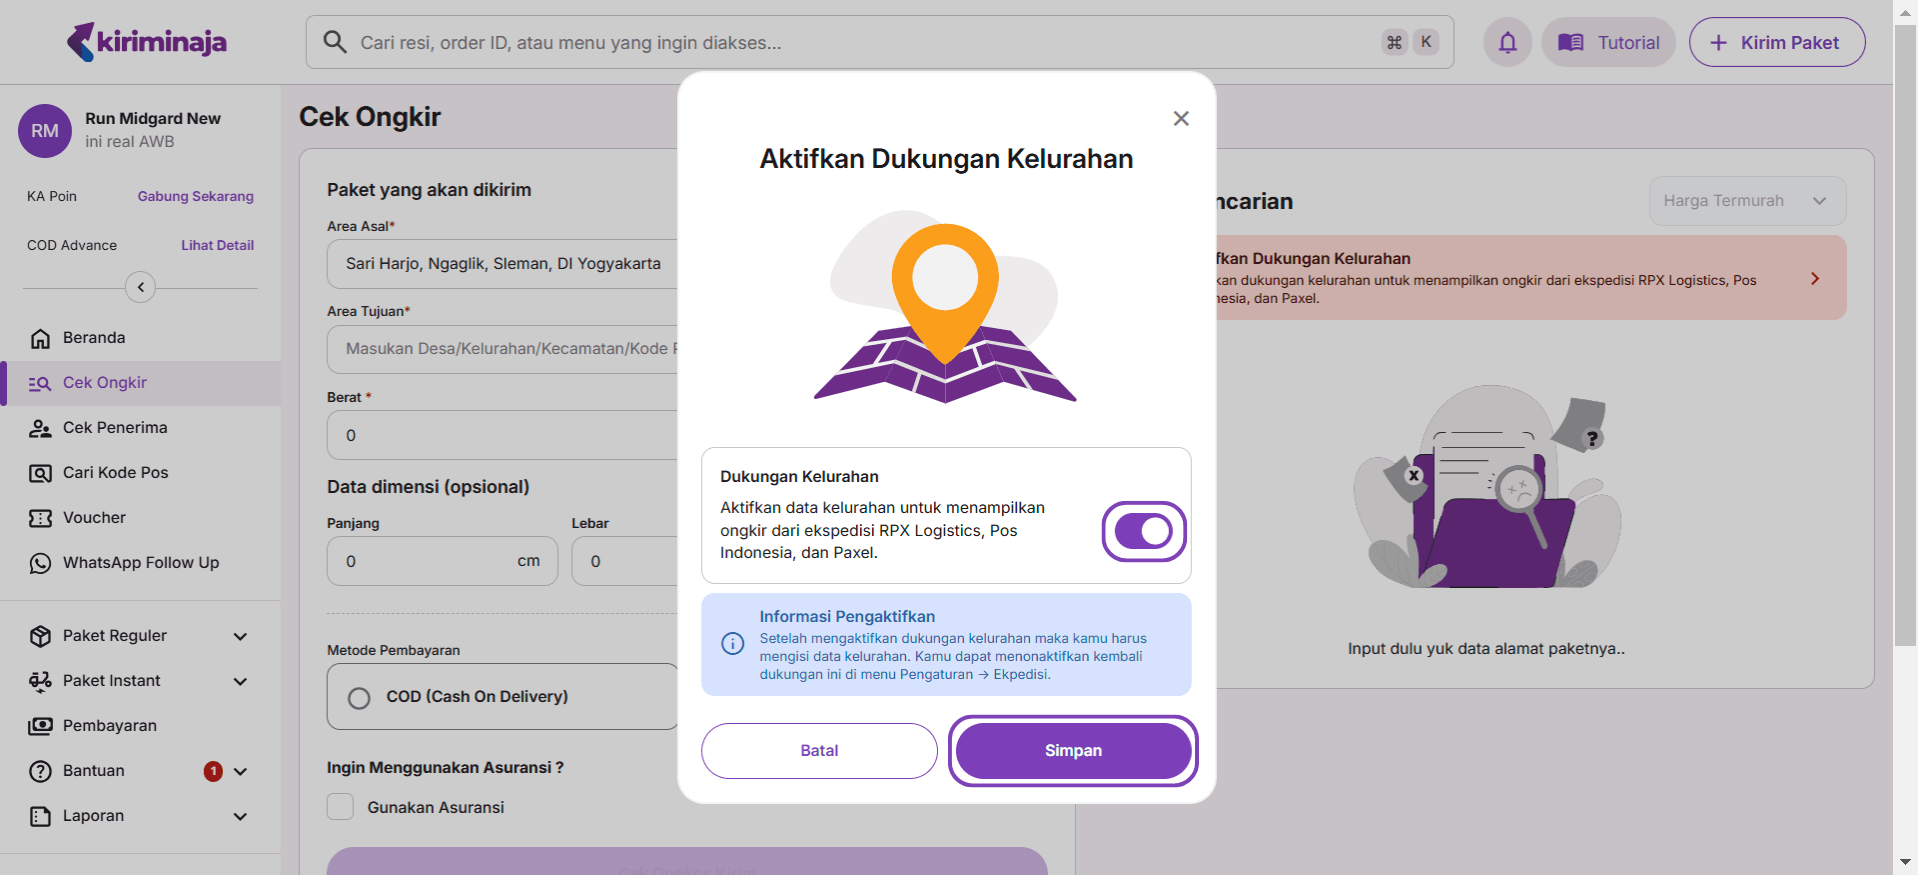Check the Gunakan Asuransi checkbox
Image resolution: width=1920 pixels, height=875 pixels.
click(341, 807)
